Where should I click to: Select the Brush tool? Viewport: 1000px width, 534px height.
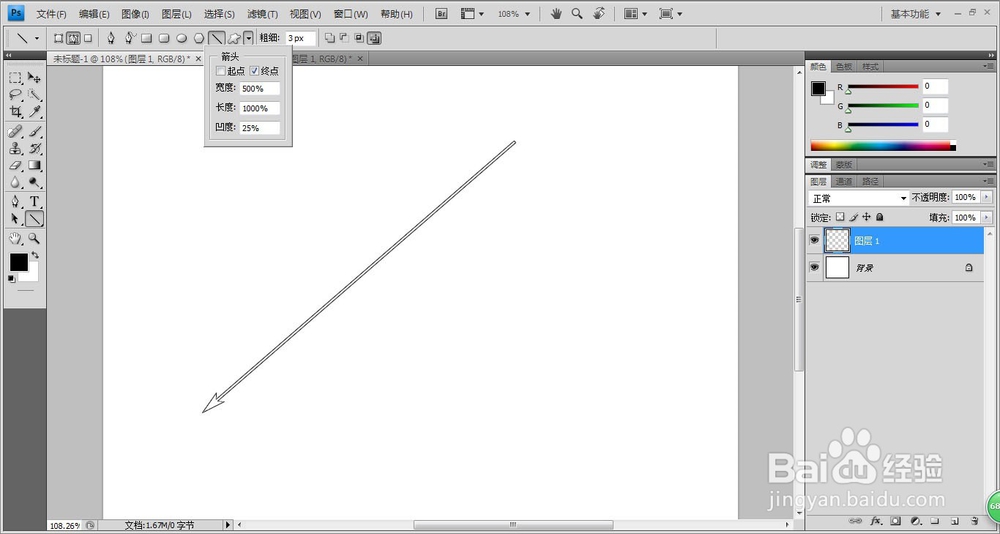tap(34, 131)
